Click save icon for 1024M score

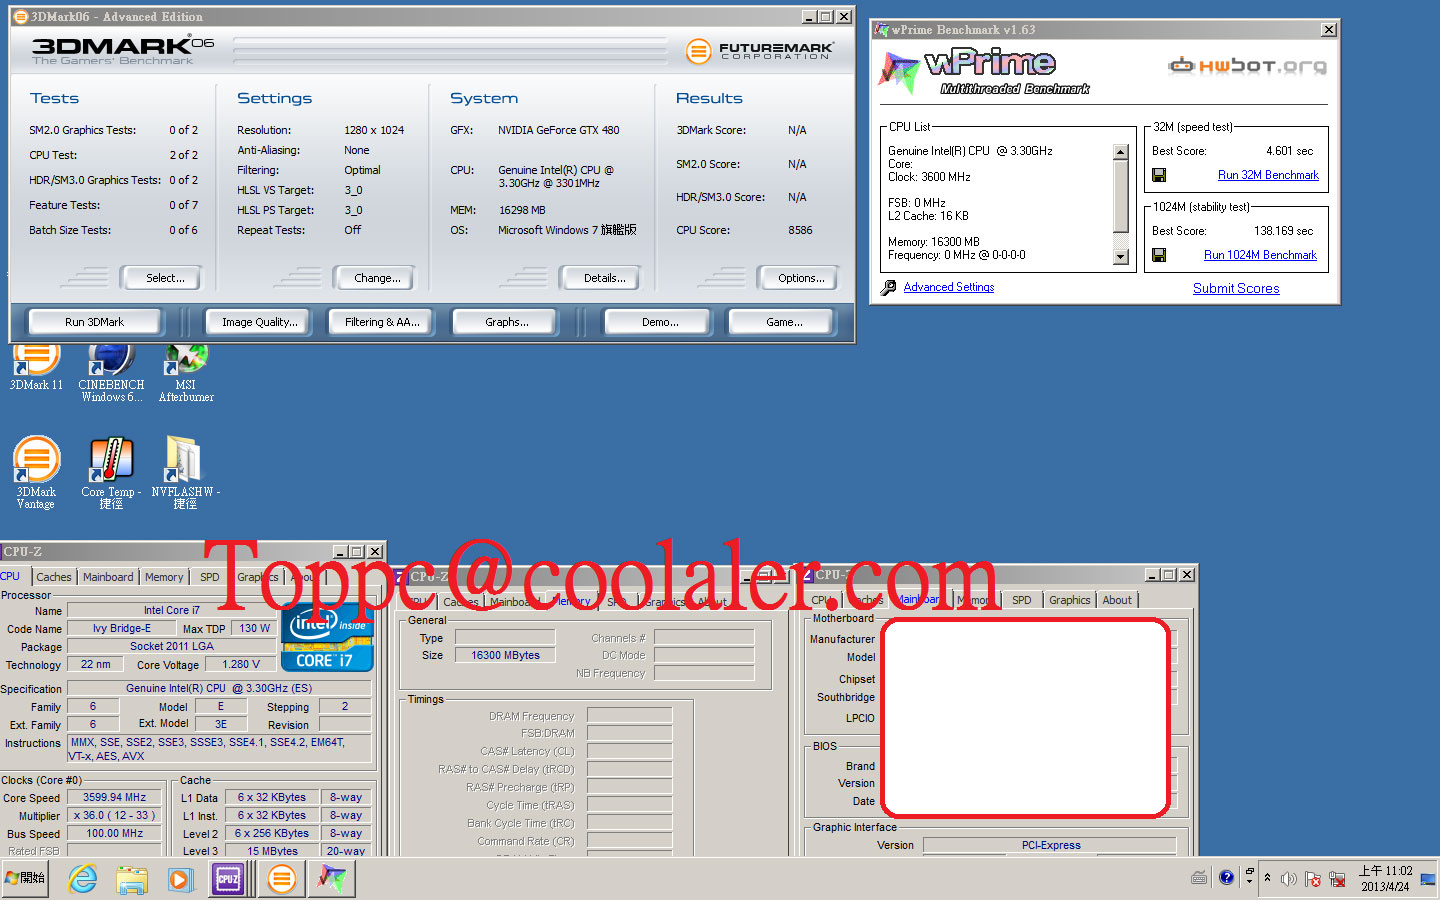(x=1159, y=255)
